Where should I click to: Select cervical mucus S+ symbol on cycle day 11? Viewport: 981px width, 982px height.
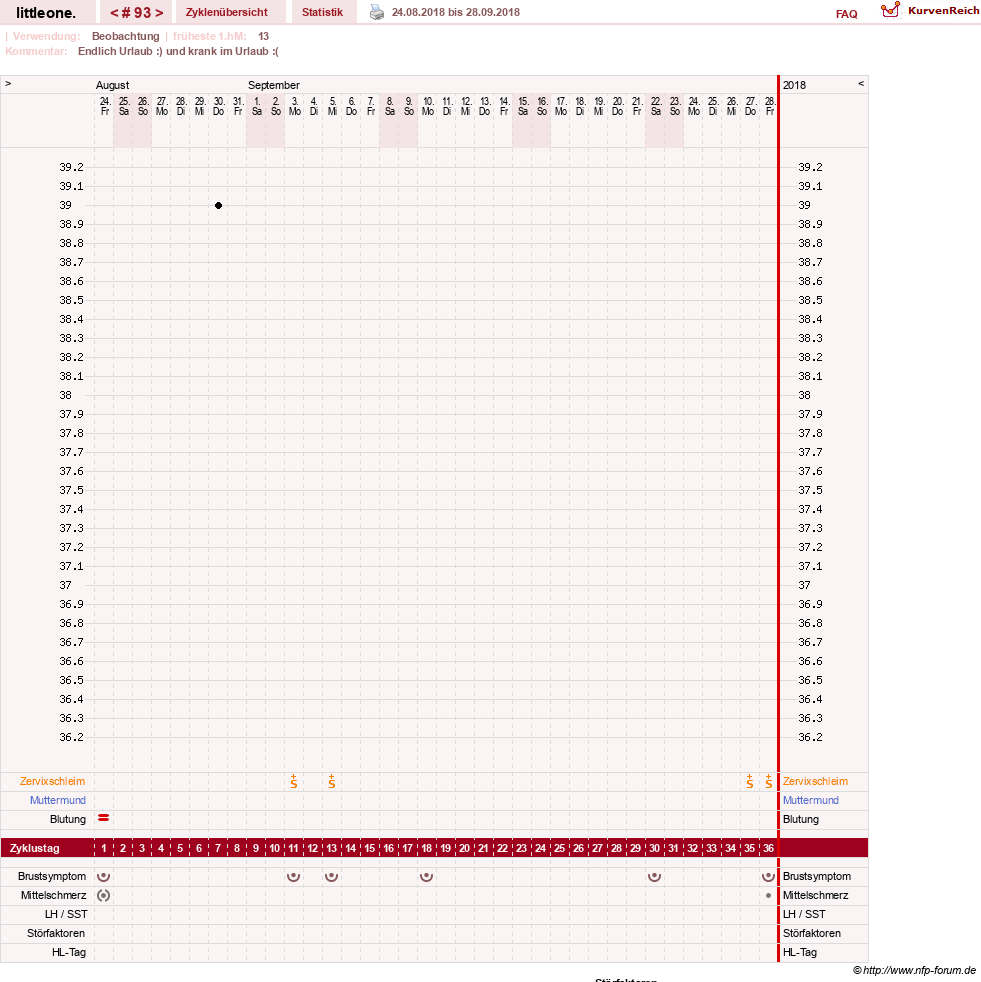point(294,781)
